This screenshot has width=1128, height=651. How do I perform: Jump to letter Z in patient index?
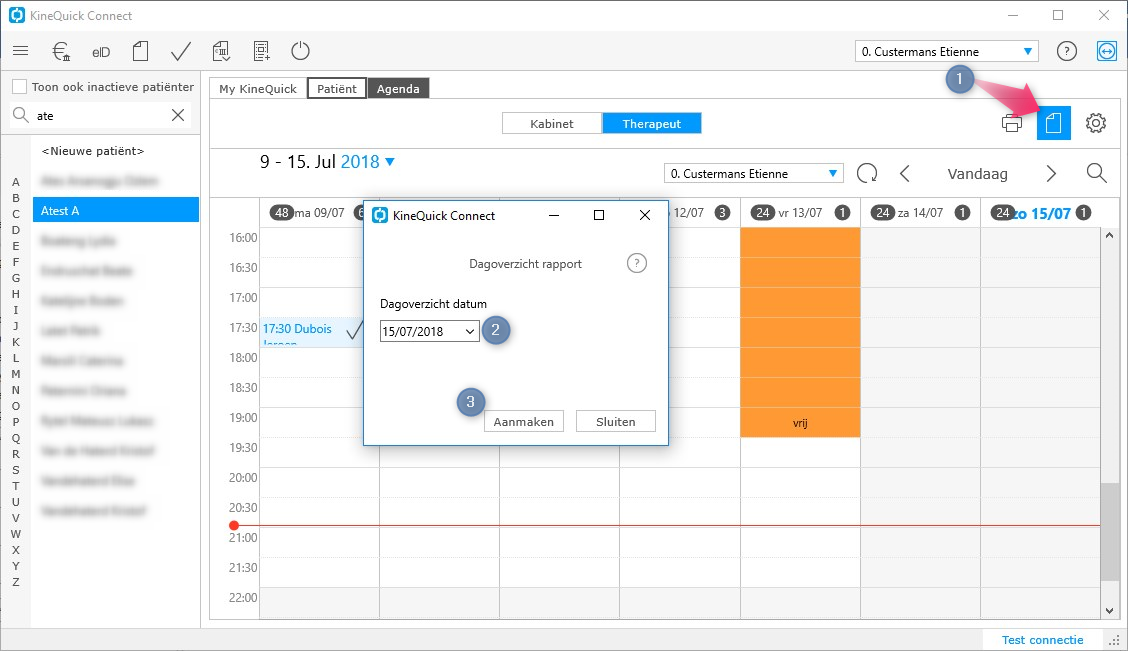click(x=16, y=582)
